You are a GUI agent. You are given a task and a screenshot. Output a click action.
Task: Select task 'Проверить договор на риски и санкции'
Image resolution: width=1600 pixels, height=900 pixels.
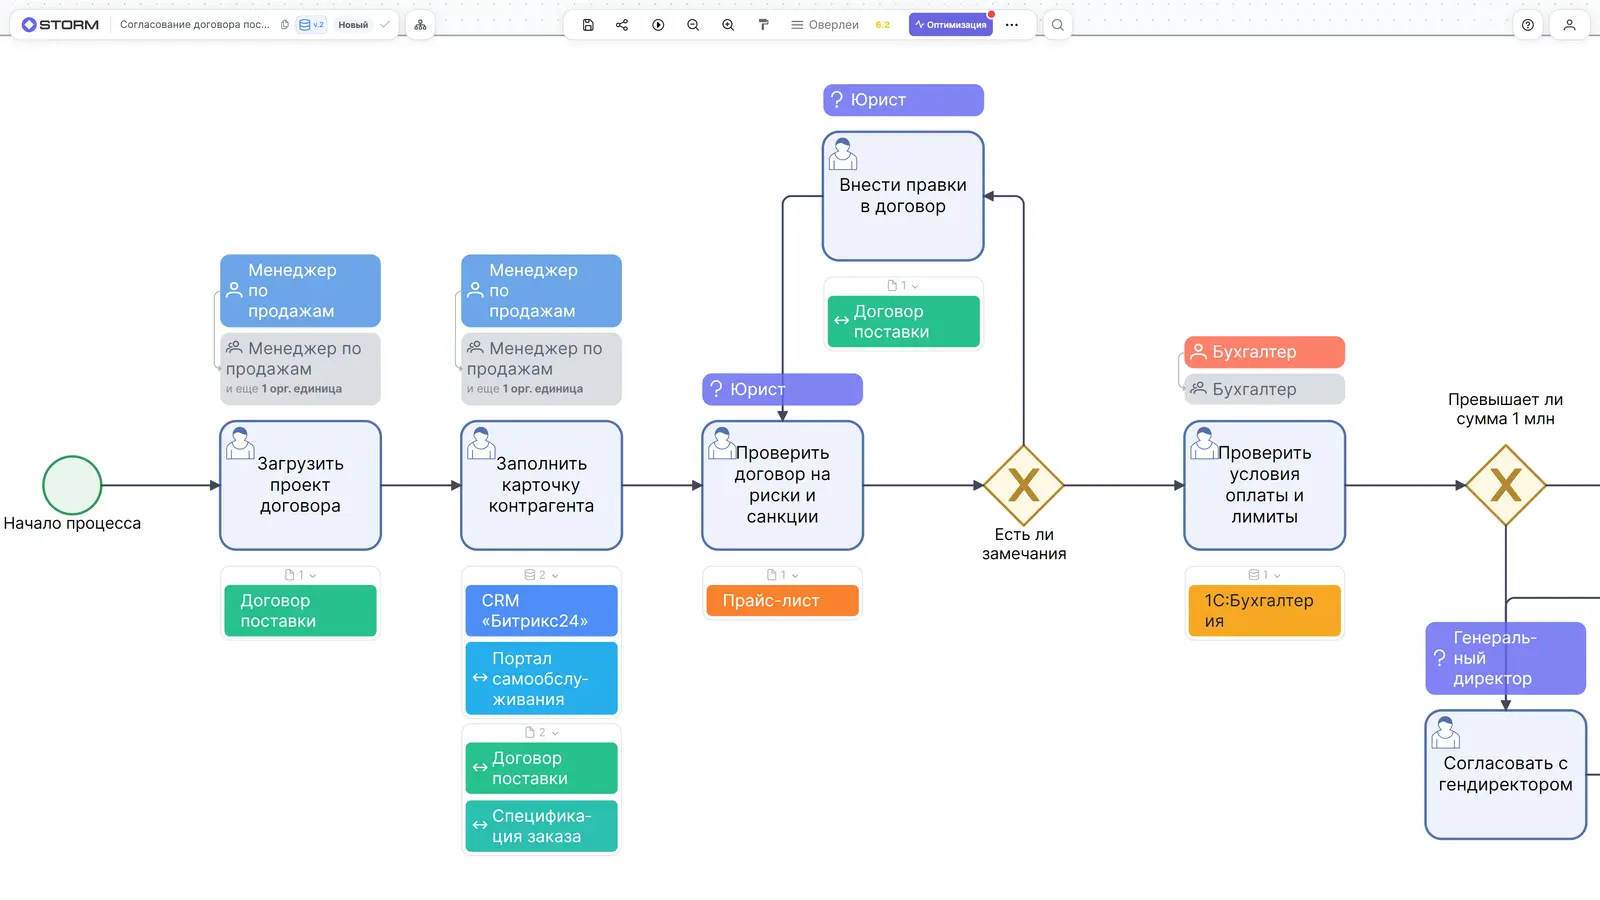782,485
